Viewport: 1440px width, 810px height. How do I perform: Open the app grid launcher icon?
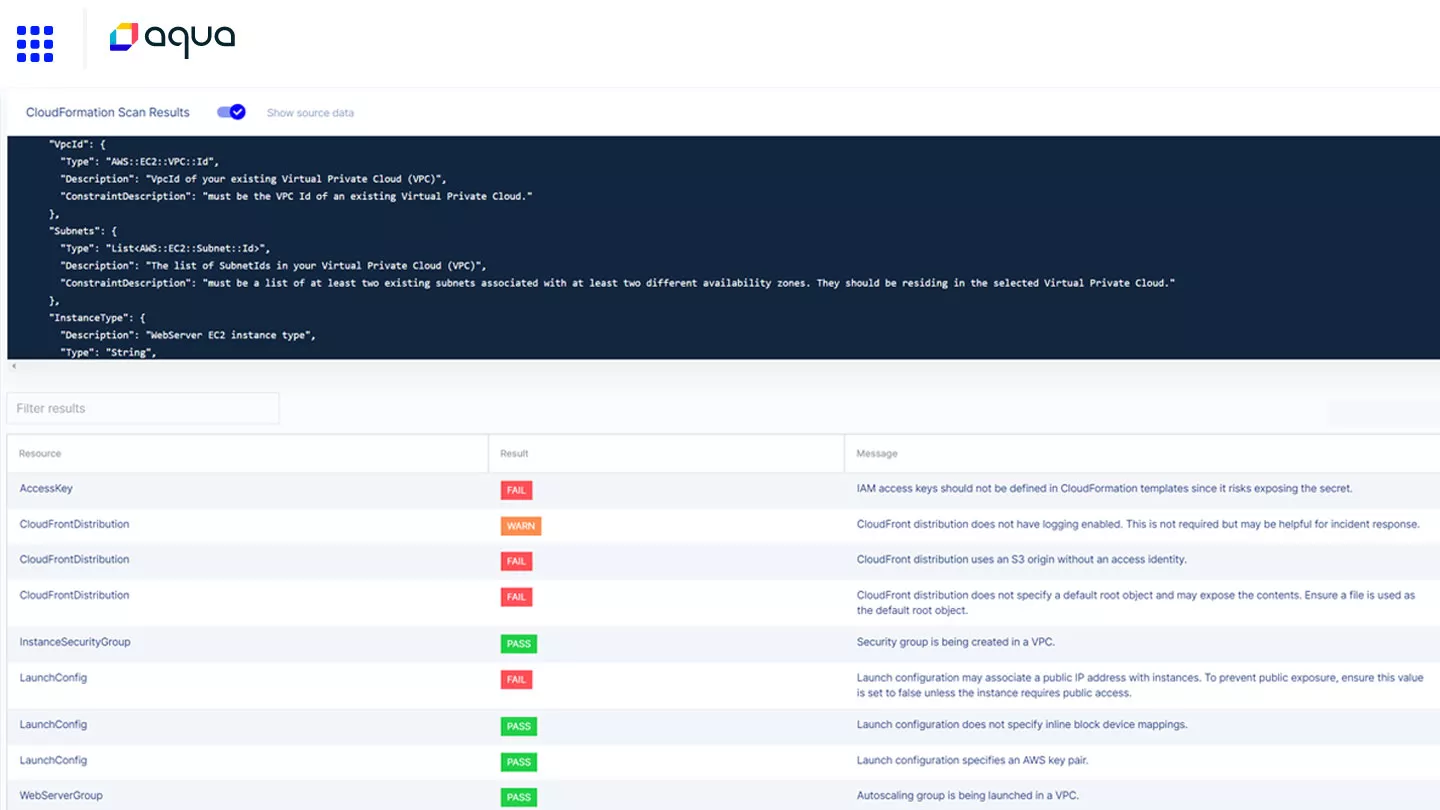tap(35, 43)
